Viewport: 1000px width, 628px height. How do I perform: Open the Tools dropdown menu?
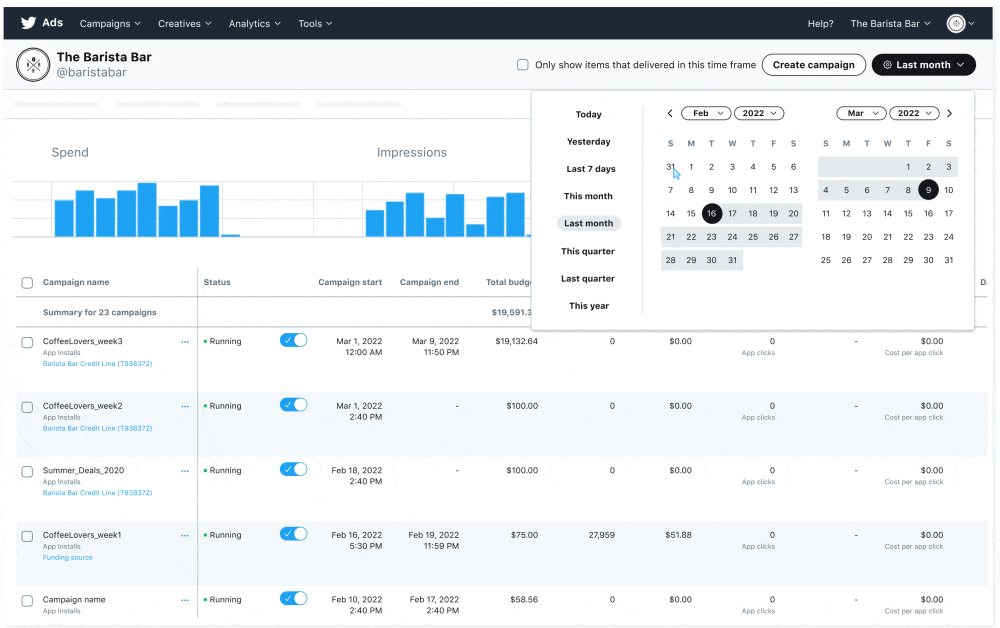click(315, 24)
